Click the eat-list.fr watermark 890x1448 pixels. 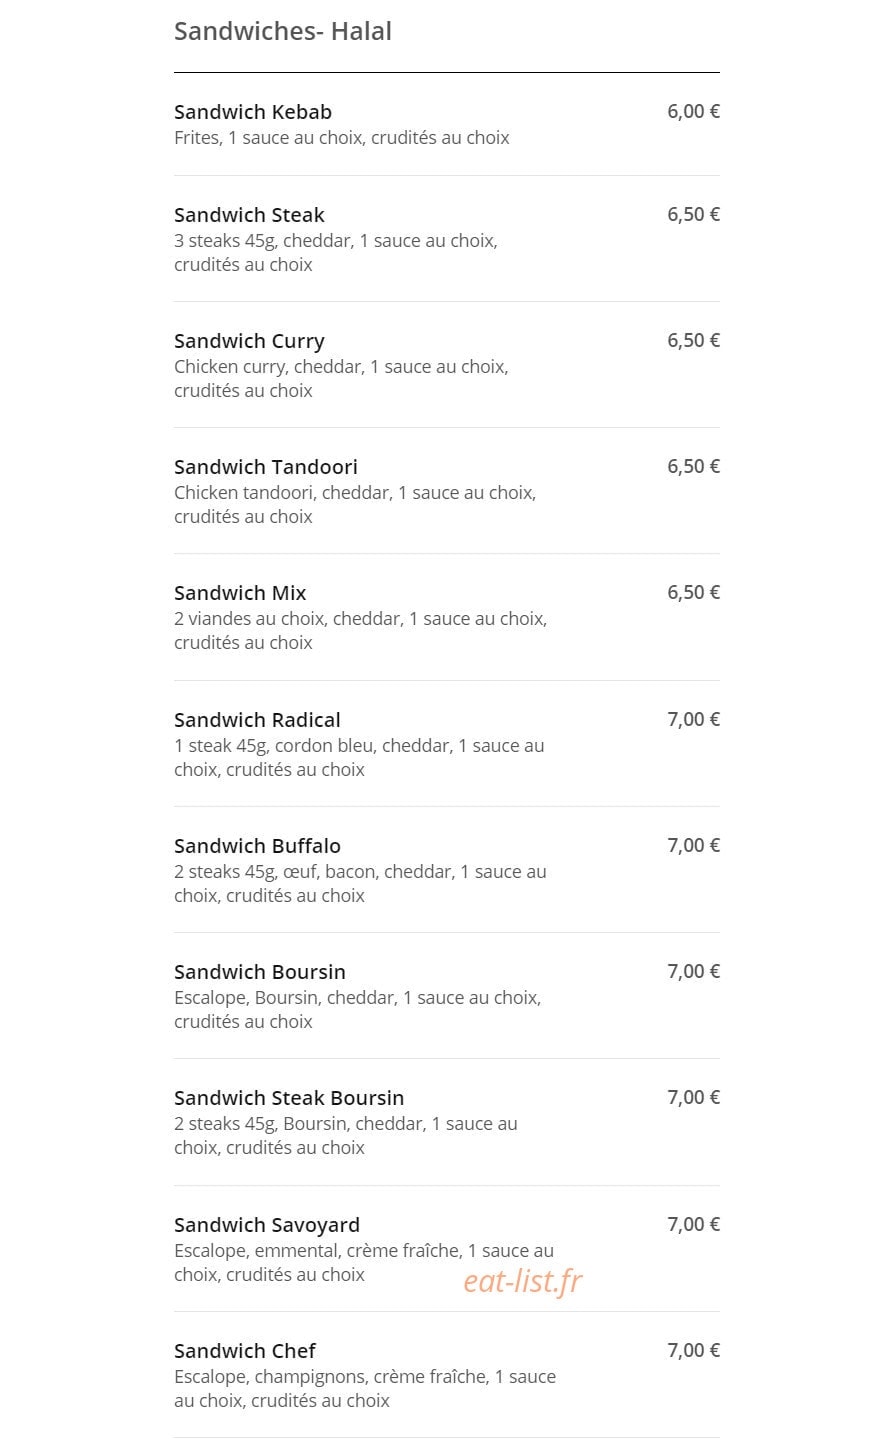(x=522, y=1281)
